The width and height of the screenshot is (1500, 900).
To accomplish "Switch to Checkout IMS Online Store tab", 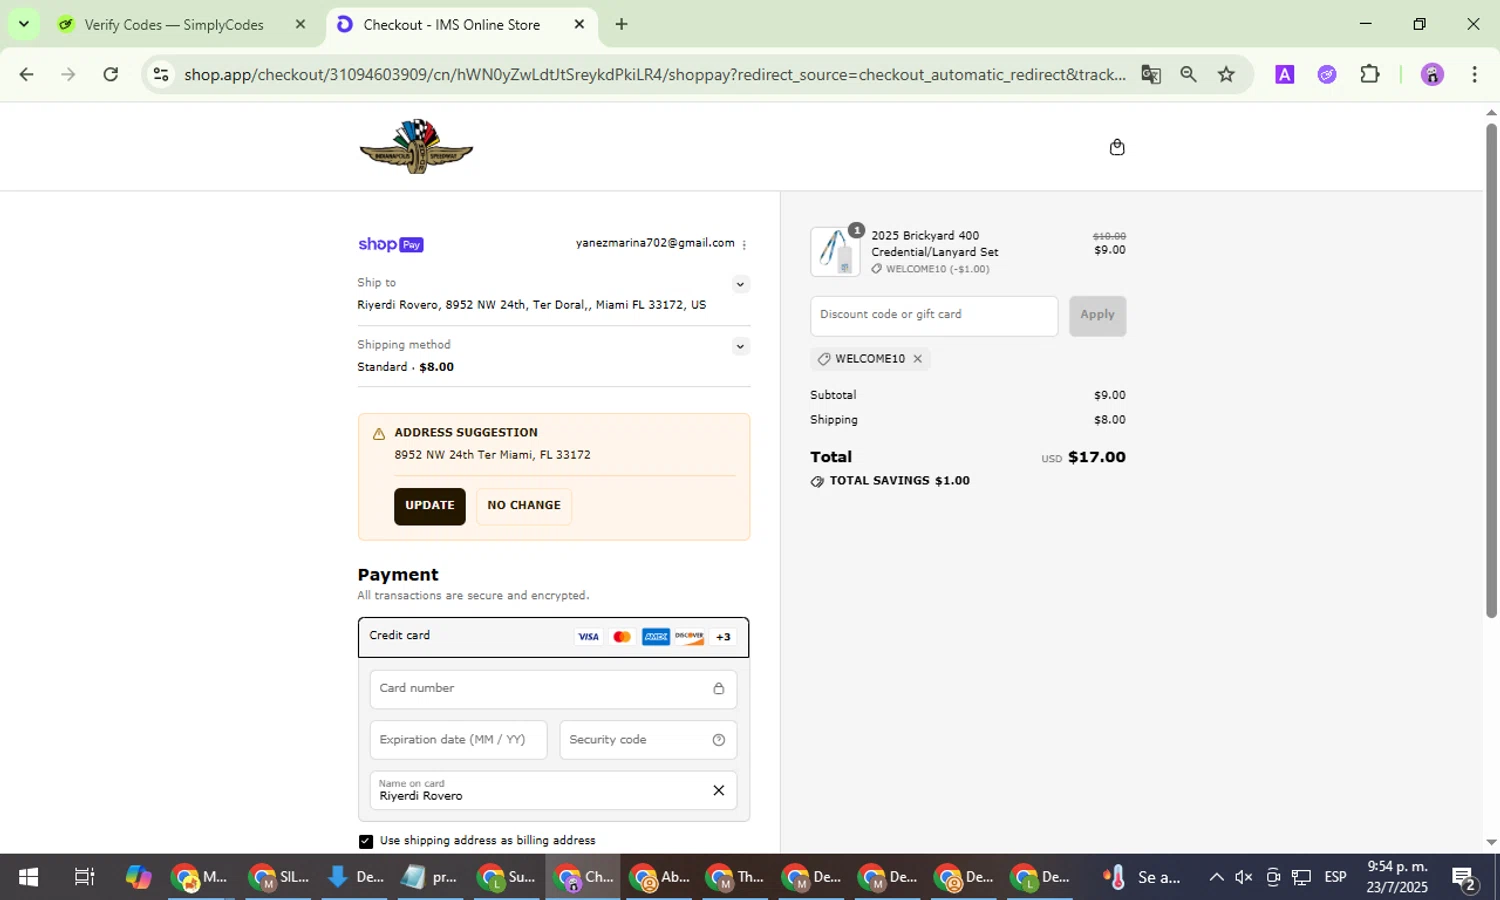I will click(450, 25).
